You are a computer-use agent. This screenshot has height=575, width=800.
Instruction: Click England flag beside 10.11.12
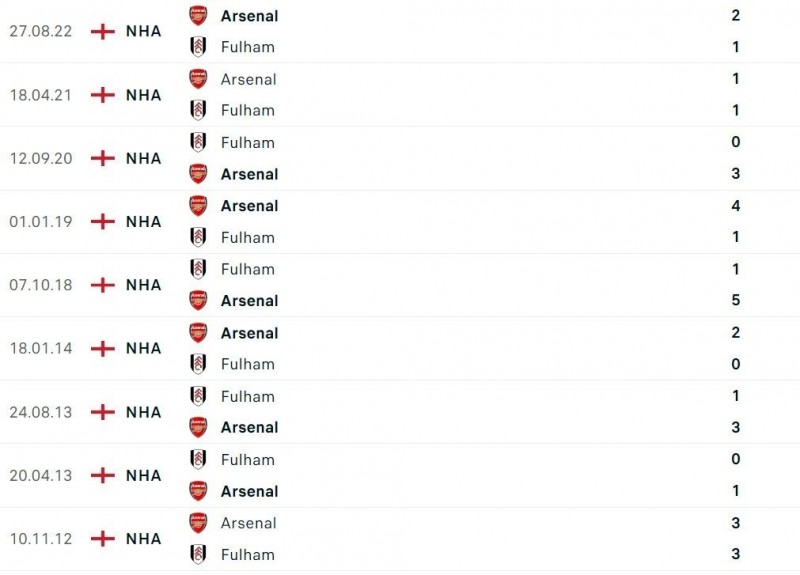point(102,539)
